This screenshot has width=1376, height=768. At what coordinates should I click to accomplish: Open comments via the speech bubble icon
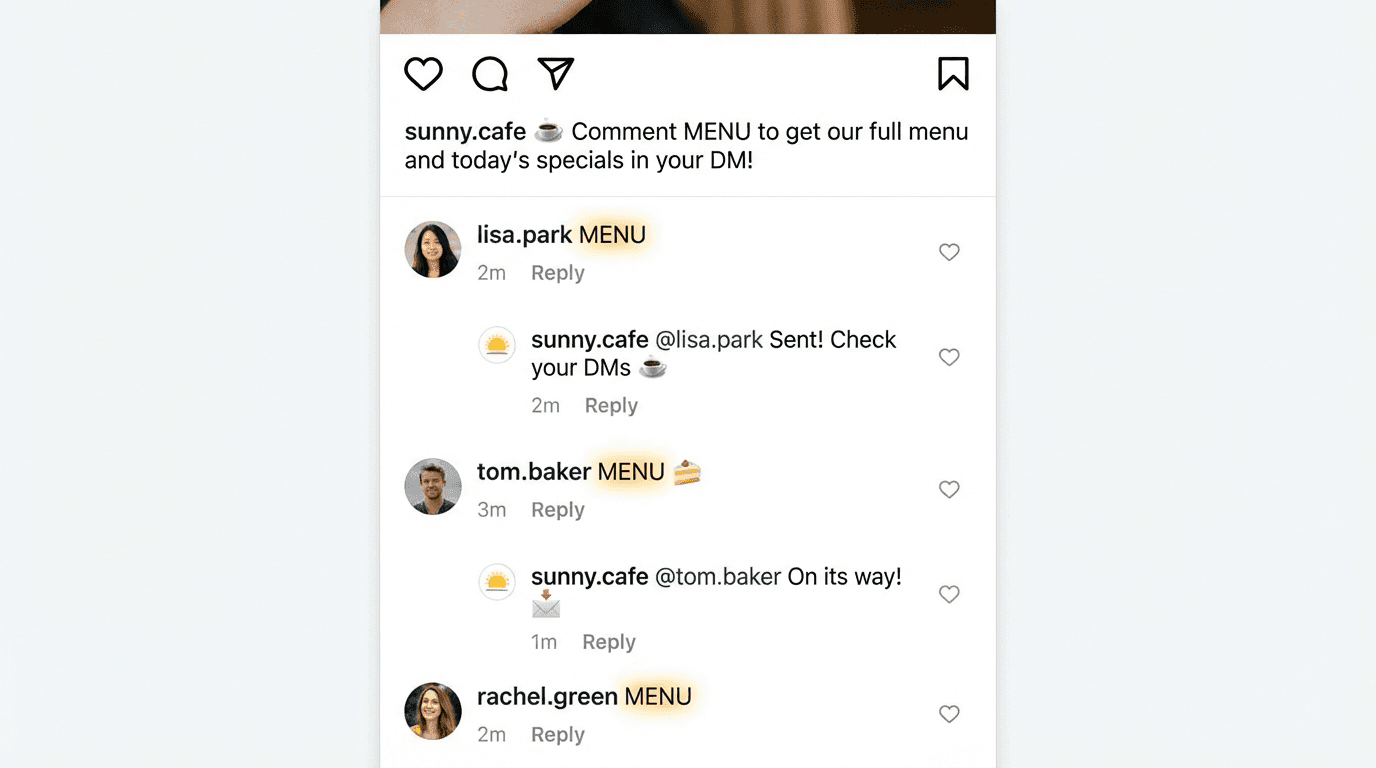(490, 74)
